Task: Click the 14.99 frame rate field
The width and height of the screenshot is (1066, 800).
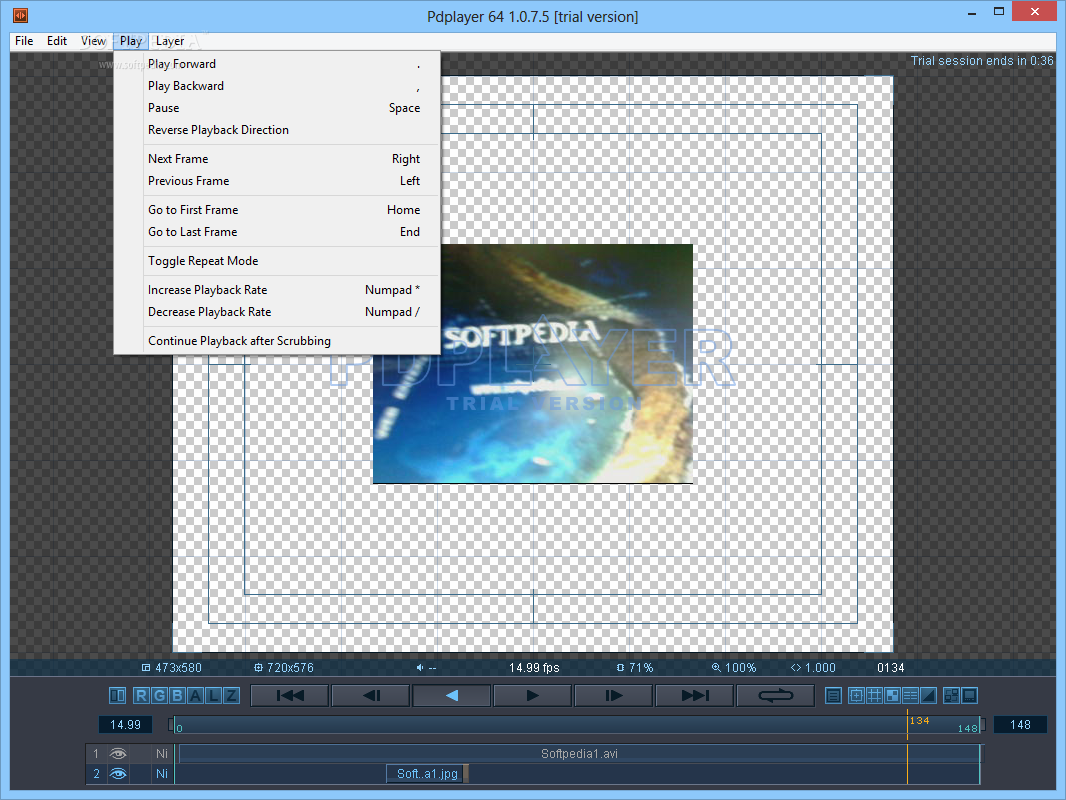Action: [126, 725]
